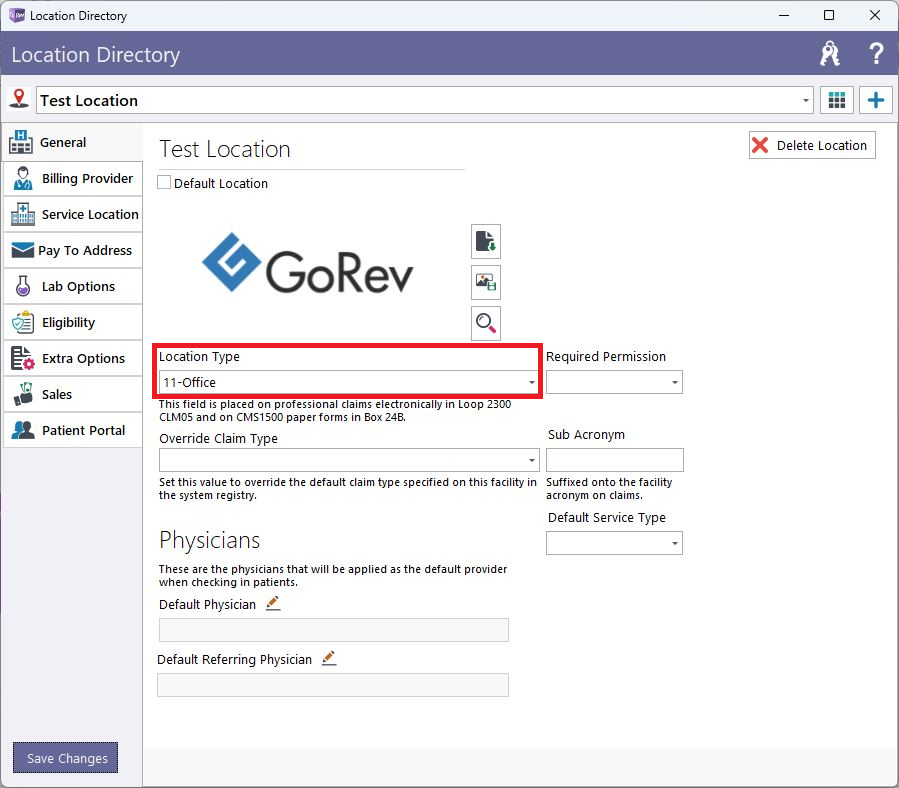899x788 pixels.
Task: Expand the Test Location selector dropdown
Action: (806, 101)
